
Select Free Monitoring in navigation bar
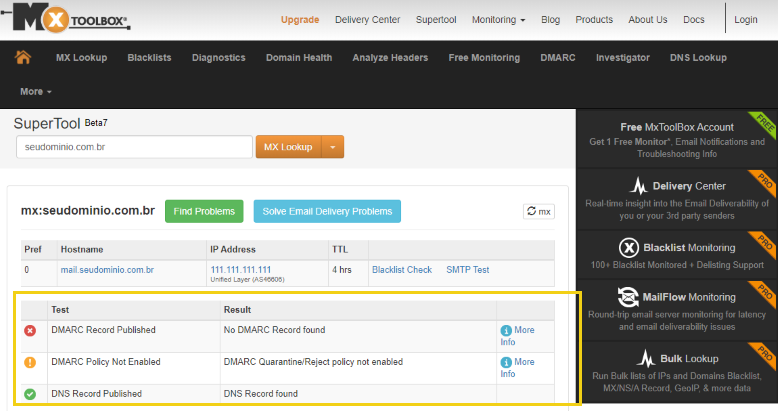click(484, 58)
